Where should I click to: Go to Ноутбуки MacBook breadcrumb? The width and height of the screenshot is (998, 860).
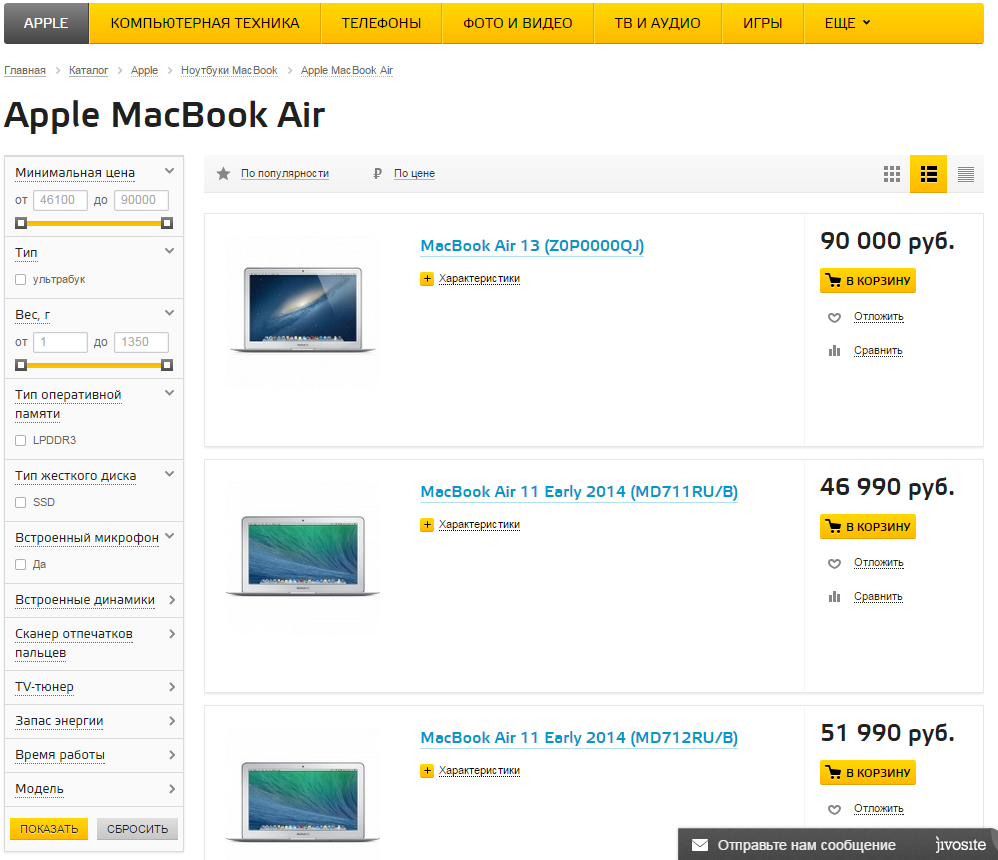(229, 70)
